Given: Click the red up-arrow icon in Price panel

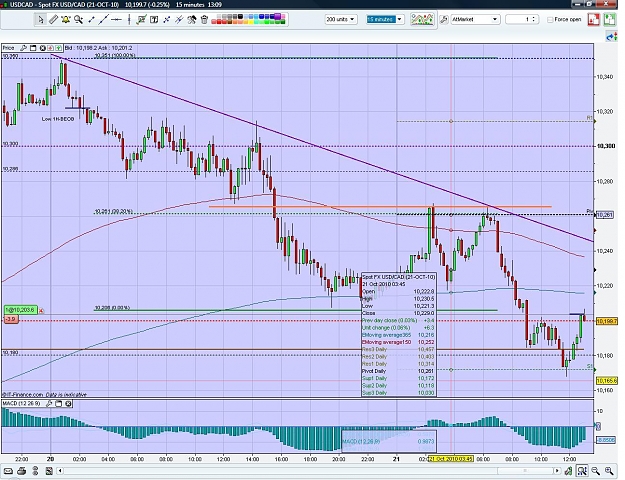Looking at the screenshot, I should pyautogui.click(x=51, y=48).
